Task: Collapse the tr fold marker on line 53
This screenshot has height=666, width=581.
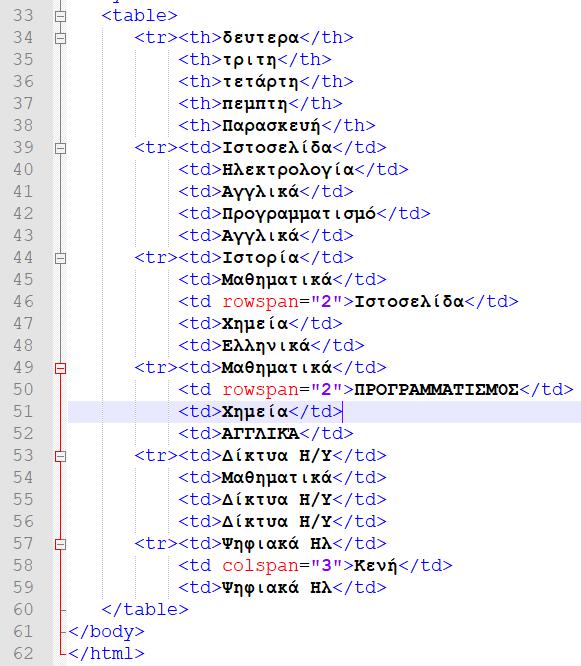Action: [61, 456]
